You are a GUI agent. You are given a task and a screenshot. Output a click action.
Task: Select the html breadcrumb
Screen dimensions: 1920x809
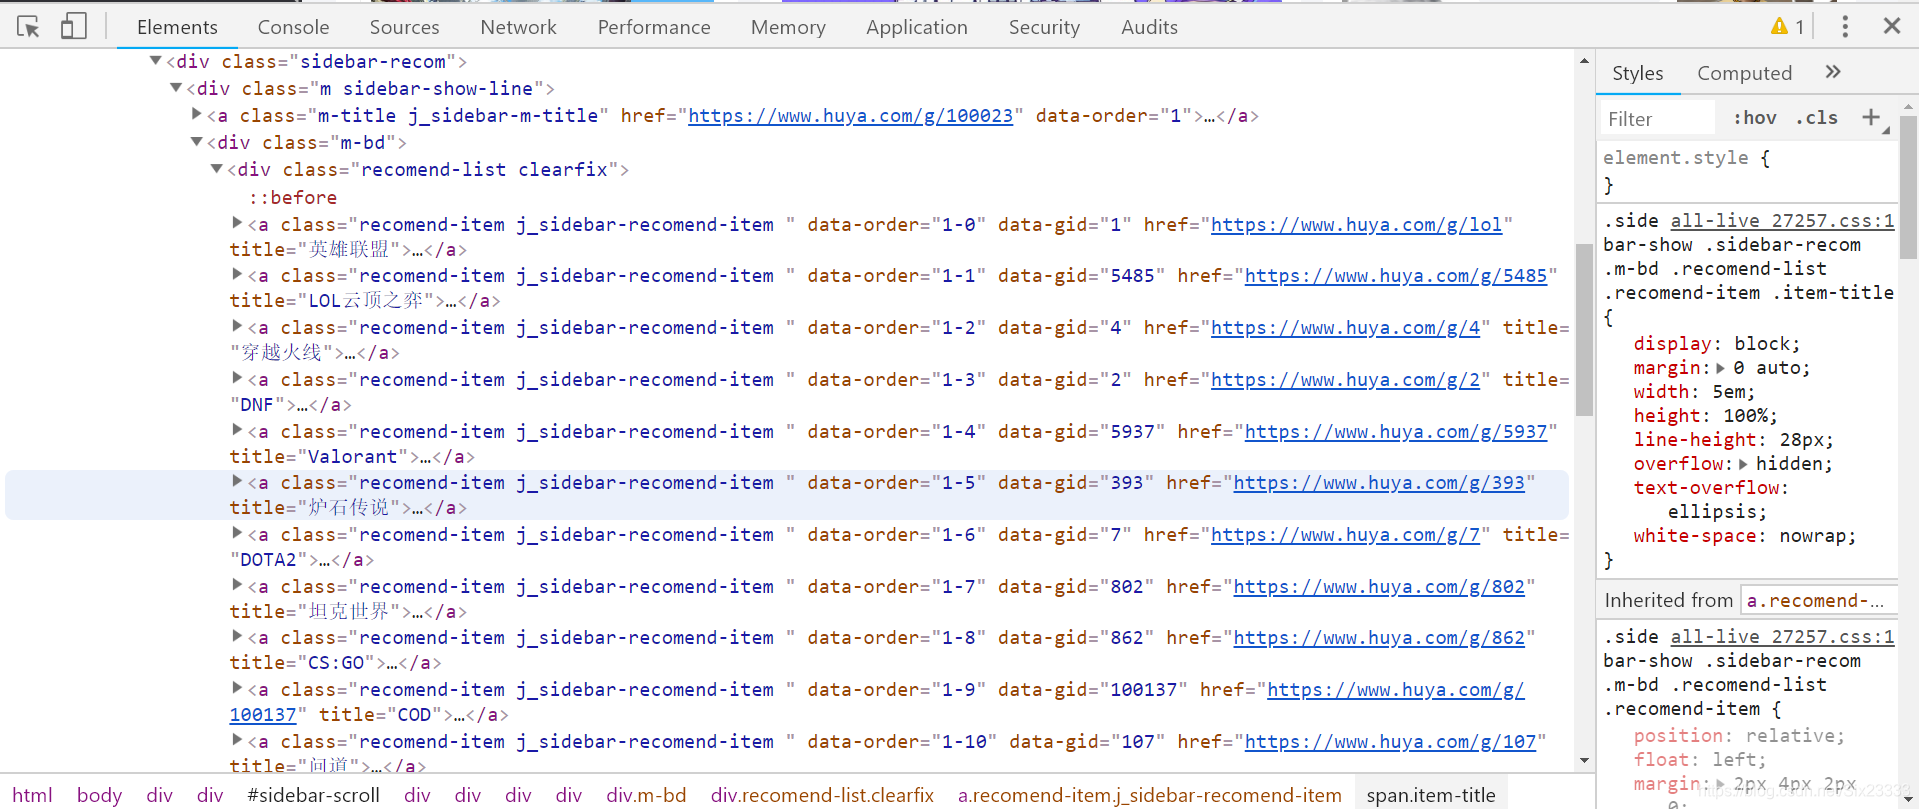pos(32,795)
